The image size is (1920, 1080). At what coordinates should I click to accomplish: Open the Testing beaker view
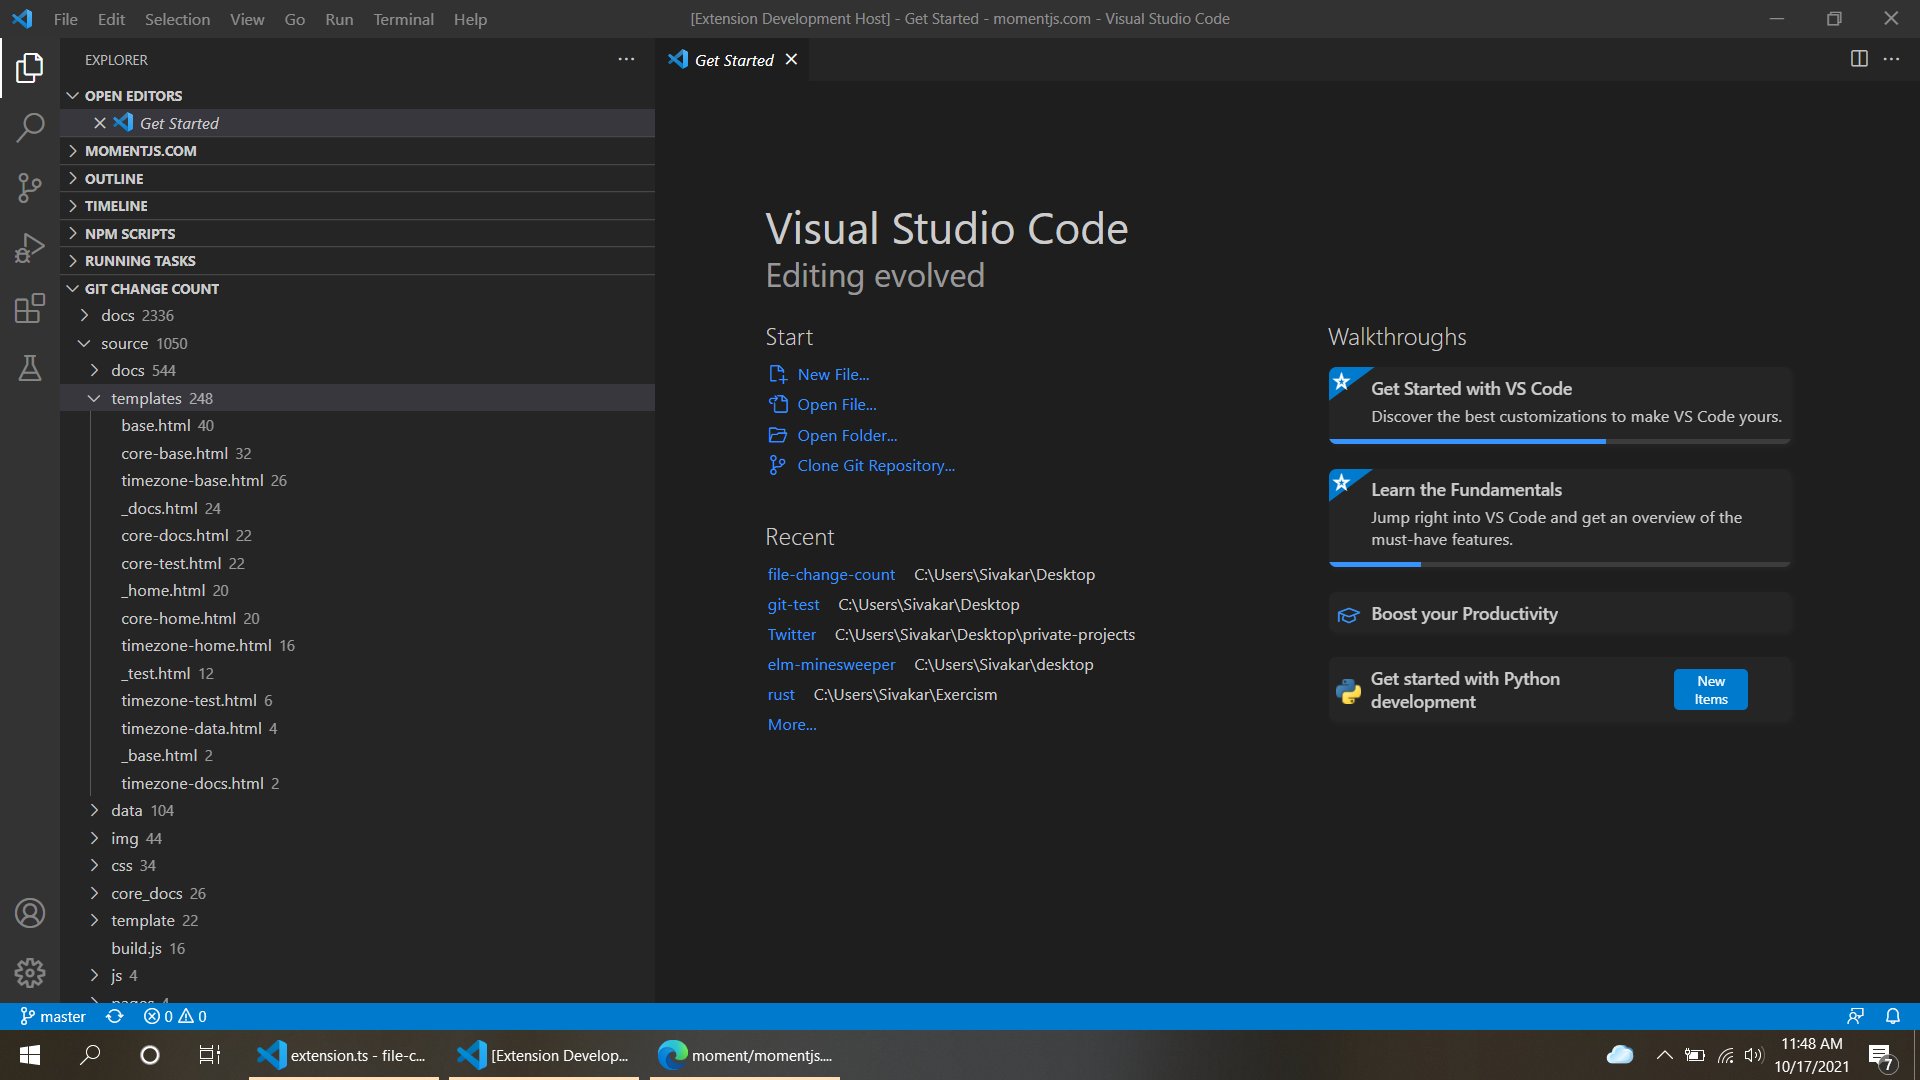point(30,368)
